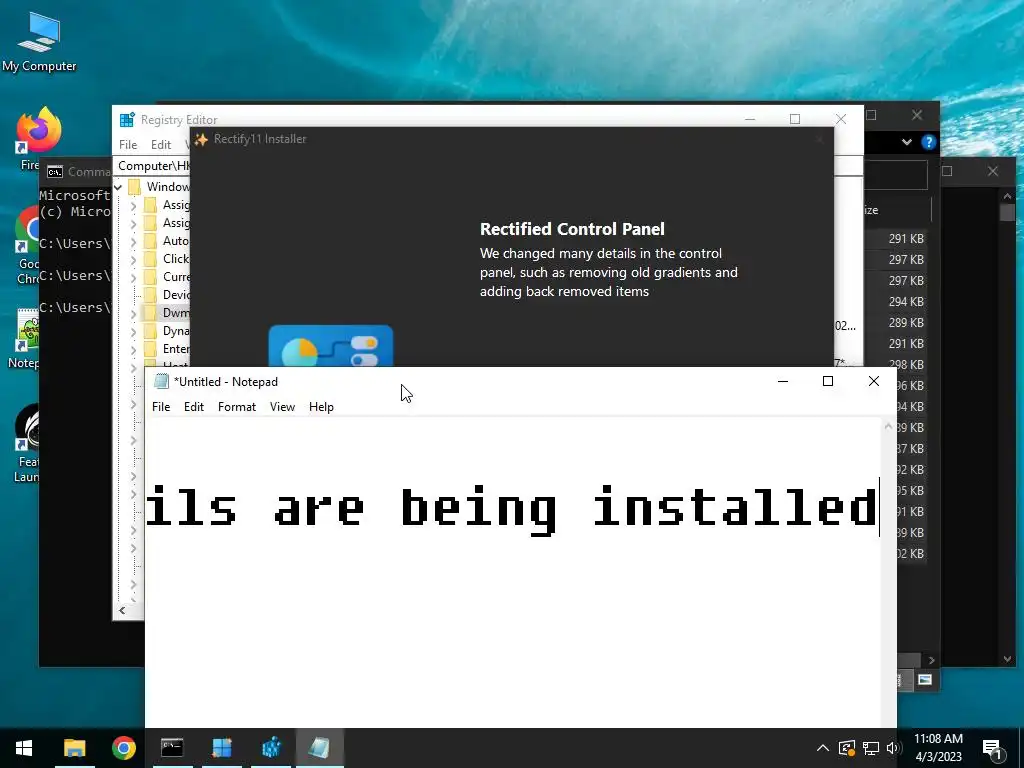
Task: Click the security warning tray icon
Action: [x=847, y=748]
